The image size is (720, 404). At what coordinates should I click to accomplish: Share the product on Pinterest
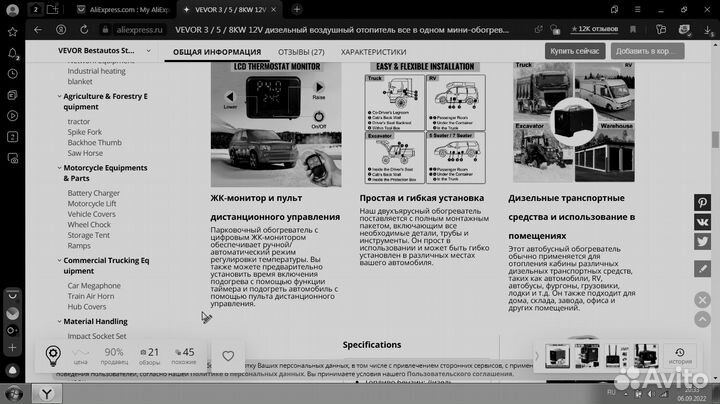[x=703, y=203]
